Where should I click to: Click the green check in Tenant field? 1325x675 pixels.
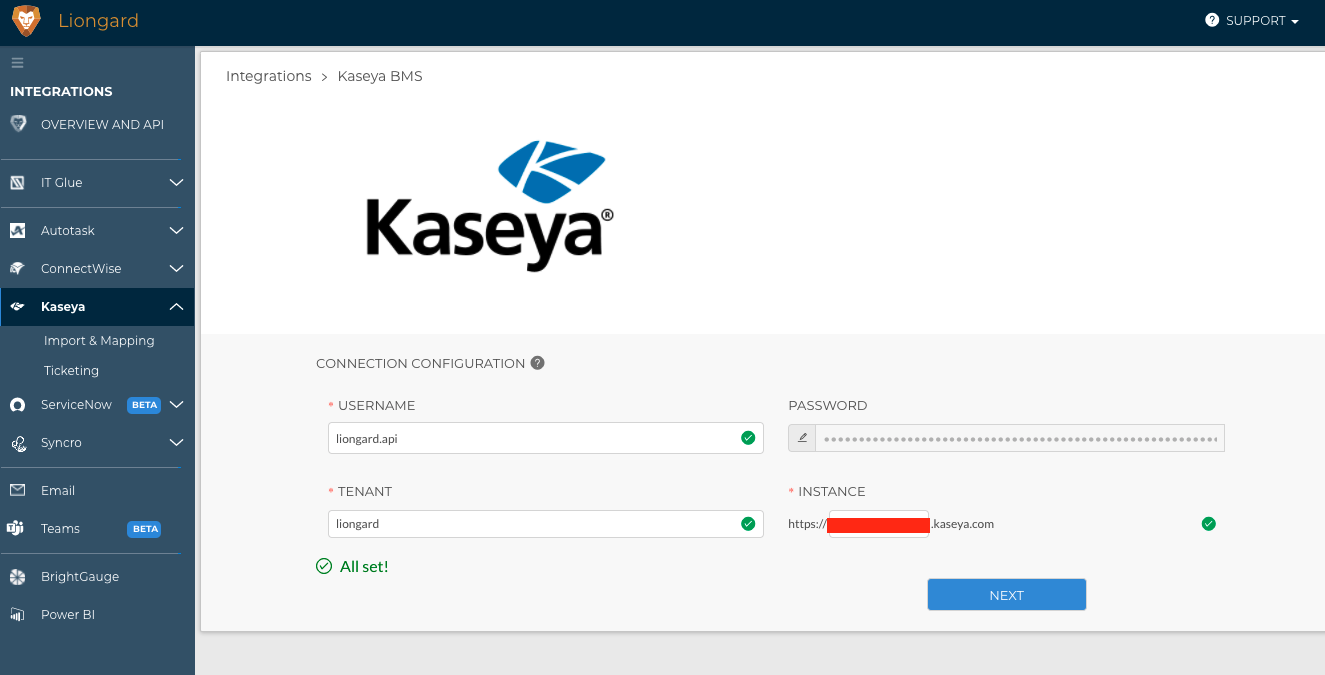coord(748,523)
